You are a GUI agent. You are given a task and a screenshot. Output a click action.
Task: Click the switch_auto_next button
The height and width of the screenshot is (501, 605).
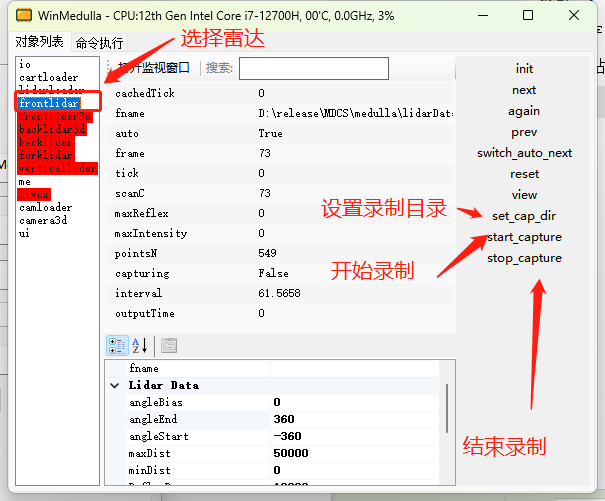tap(524, 153)
